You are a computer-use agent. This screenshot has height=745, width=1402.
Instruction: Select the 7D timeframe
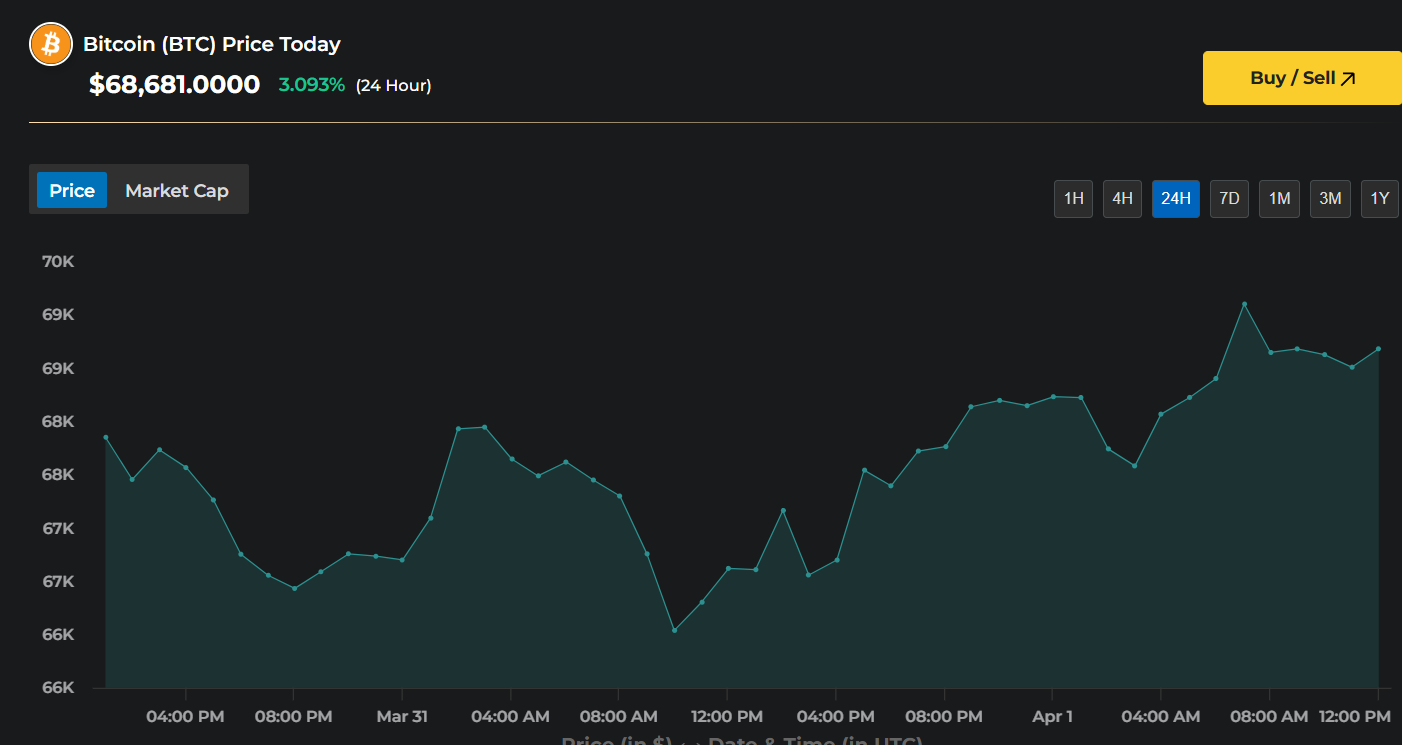click(1229, 198)
